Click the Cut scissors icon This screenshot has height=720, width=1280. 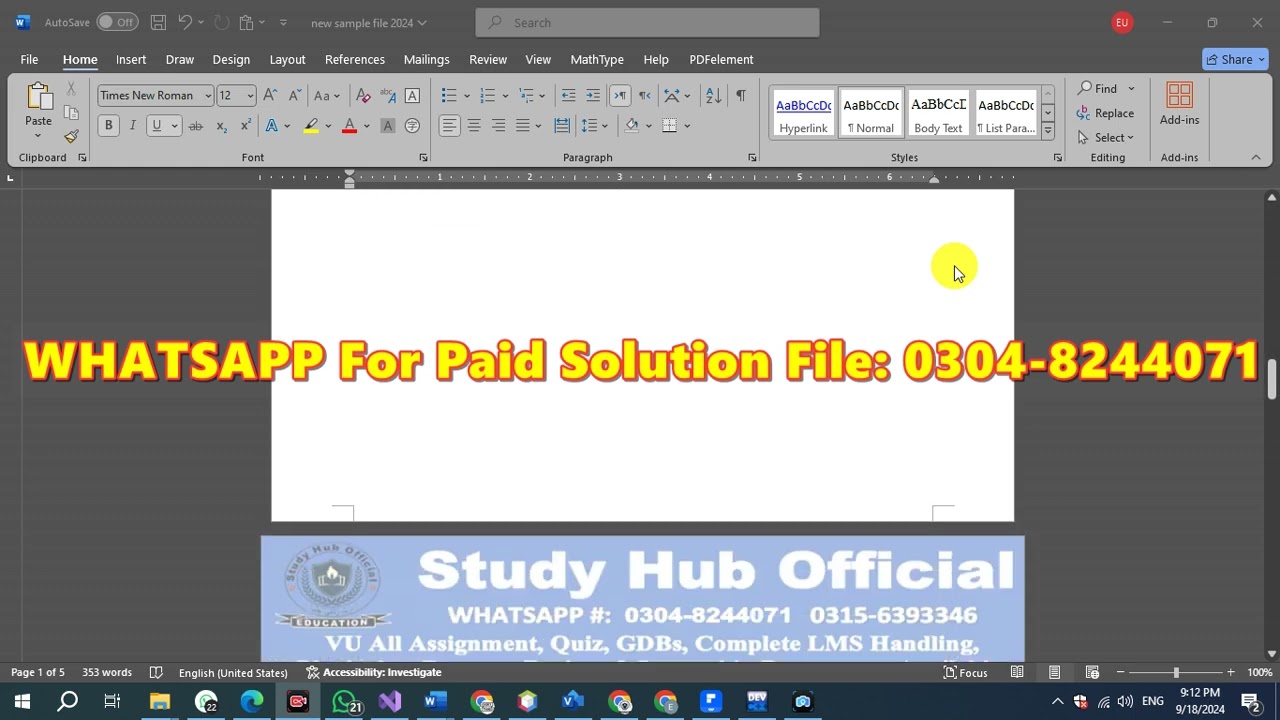point(71,89)
